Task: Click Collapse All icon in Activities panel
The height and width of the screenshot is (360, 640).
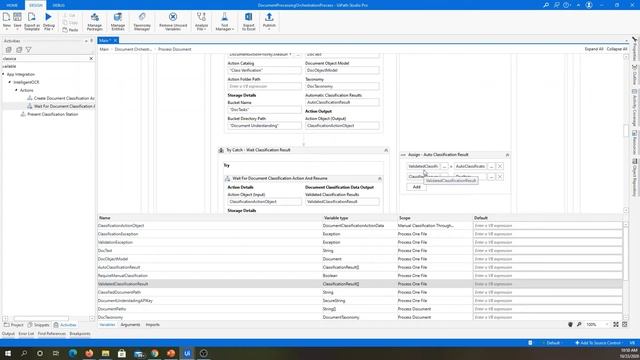Action: (19, 50)
